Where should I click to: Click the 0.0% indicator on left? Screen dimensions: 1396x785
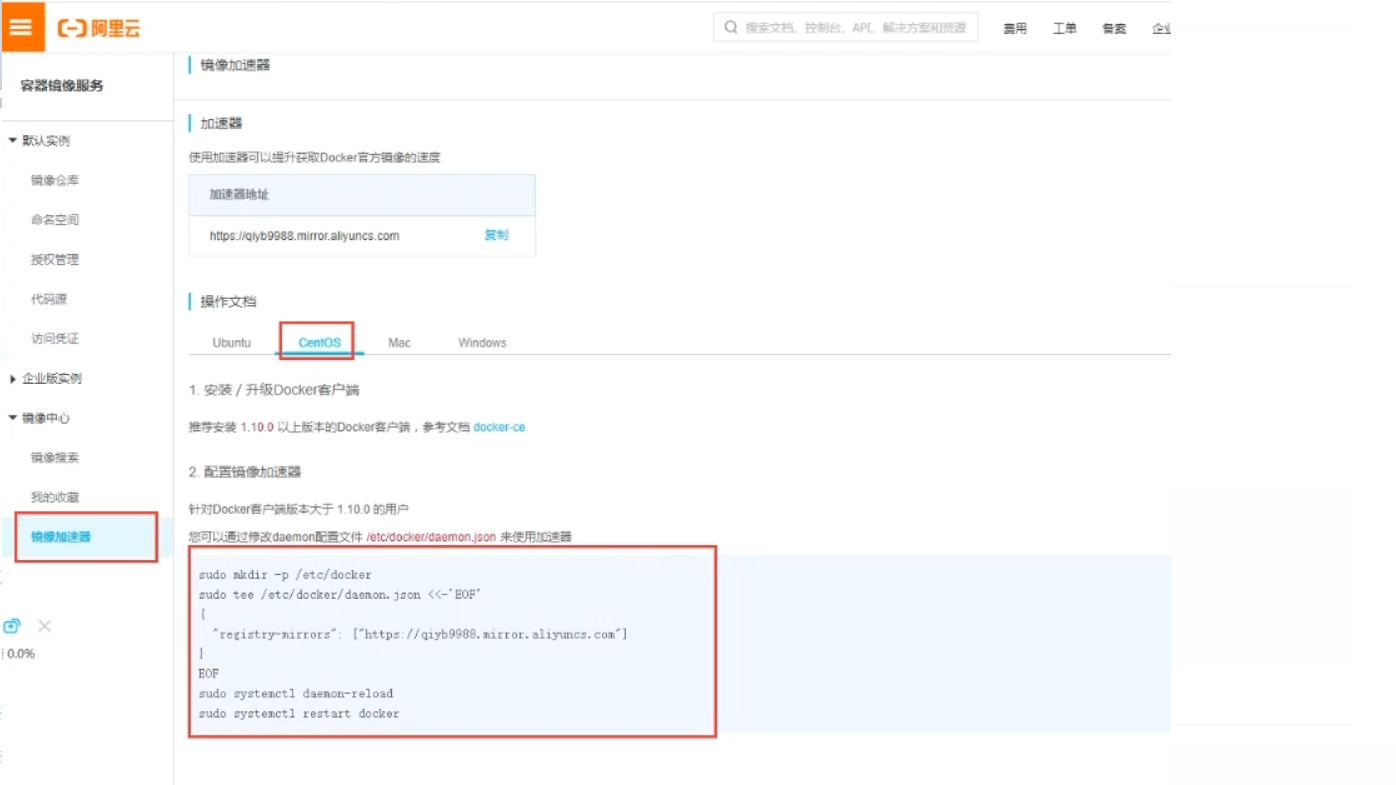point(21,653)
